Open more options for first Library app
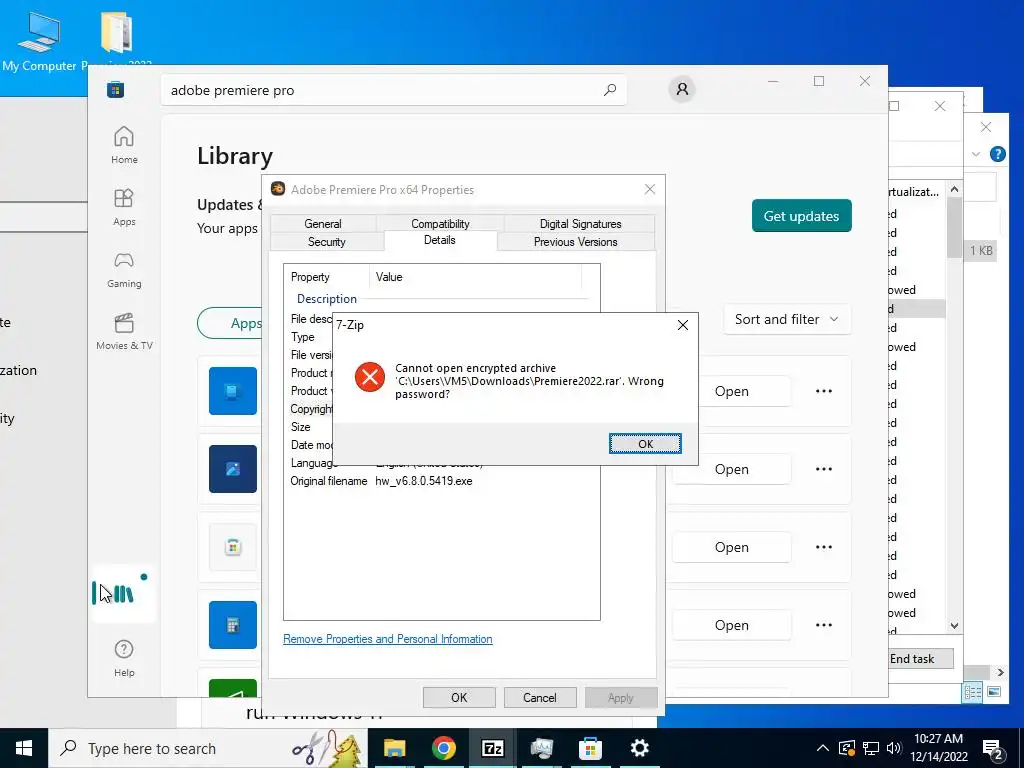1024x768 pixels. click(824, 391)
